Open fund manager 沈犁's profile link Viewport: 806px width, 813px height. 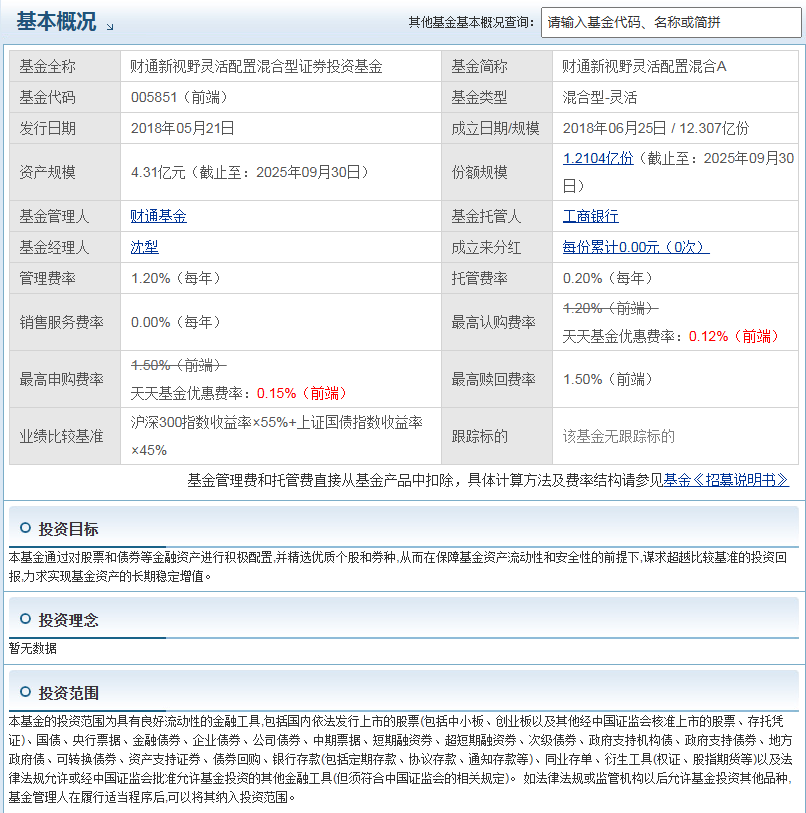point(145,247)
